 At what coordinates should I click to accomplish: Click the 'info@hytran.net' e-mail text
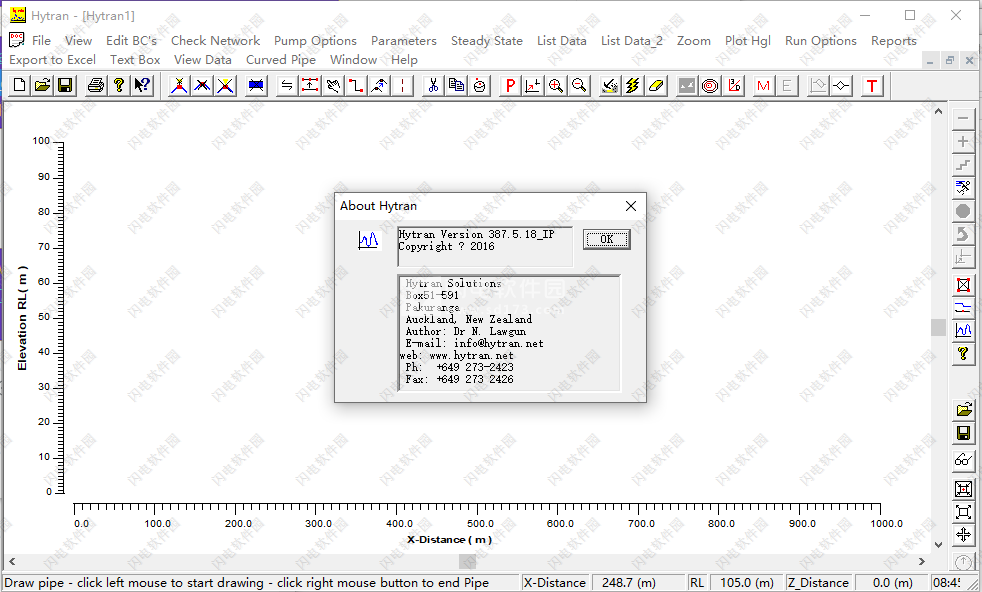point(499,343)
